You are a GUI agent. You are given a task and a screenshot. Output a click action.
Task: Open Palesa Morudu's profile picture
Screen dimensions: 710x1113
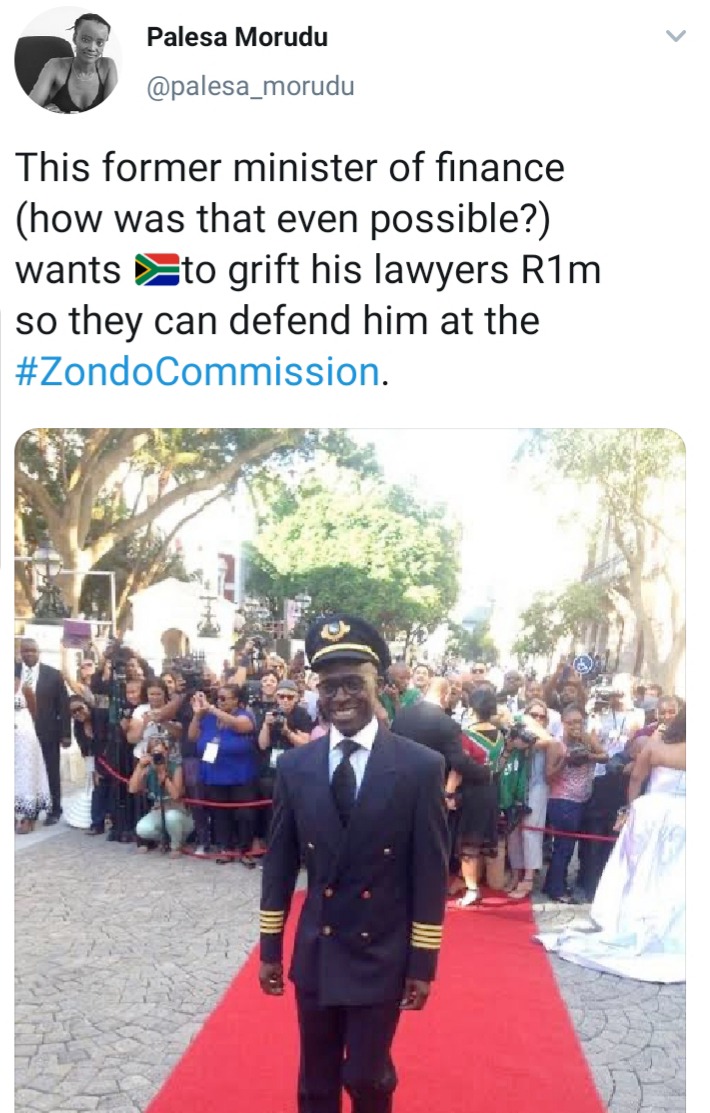click(x=68, y=62)
